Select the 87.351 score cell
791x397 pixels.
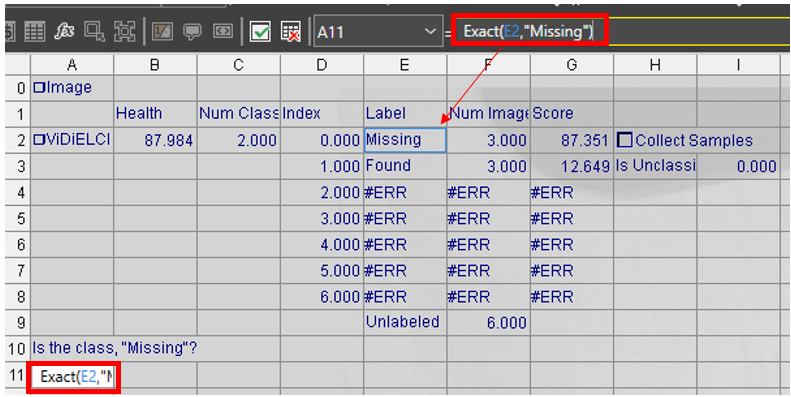click(572, 140)
